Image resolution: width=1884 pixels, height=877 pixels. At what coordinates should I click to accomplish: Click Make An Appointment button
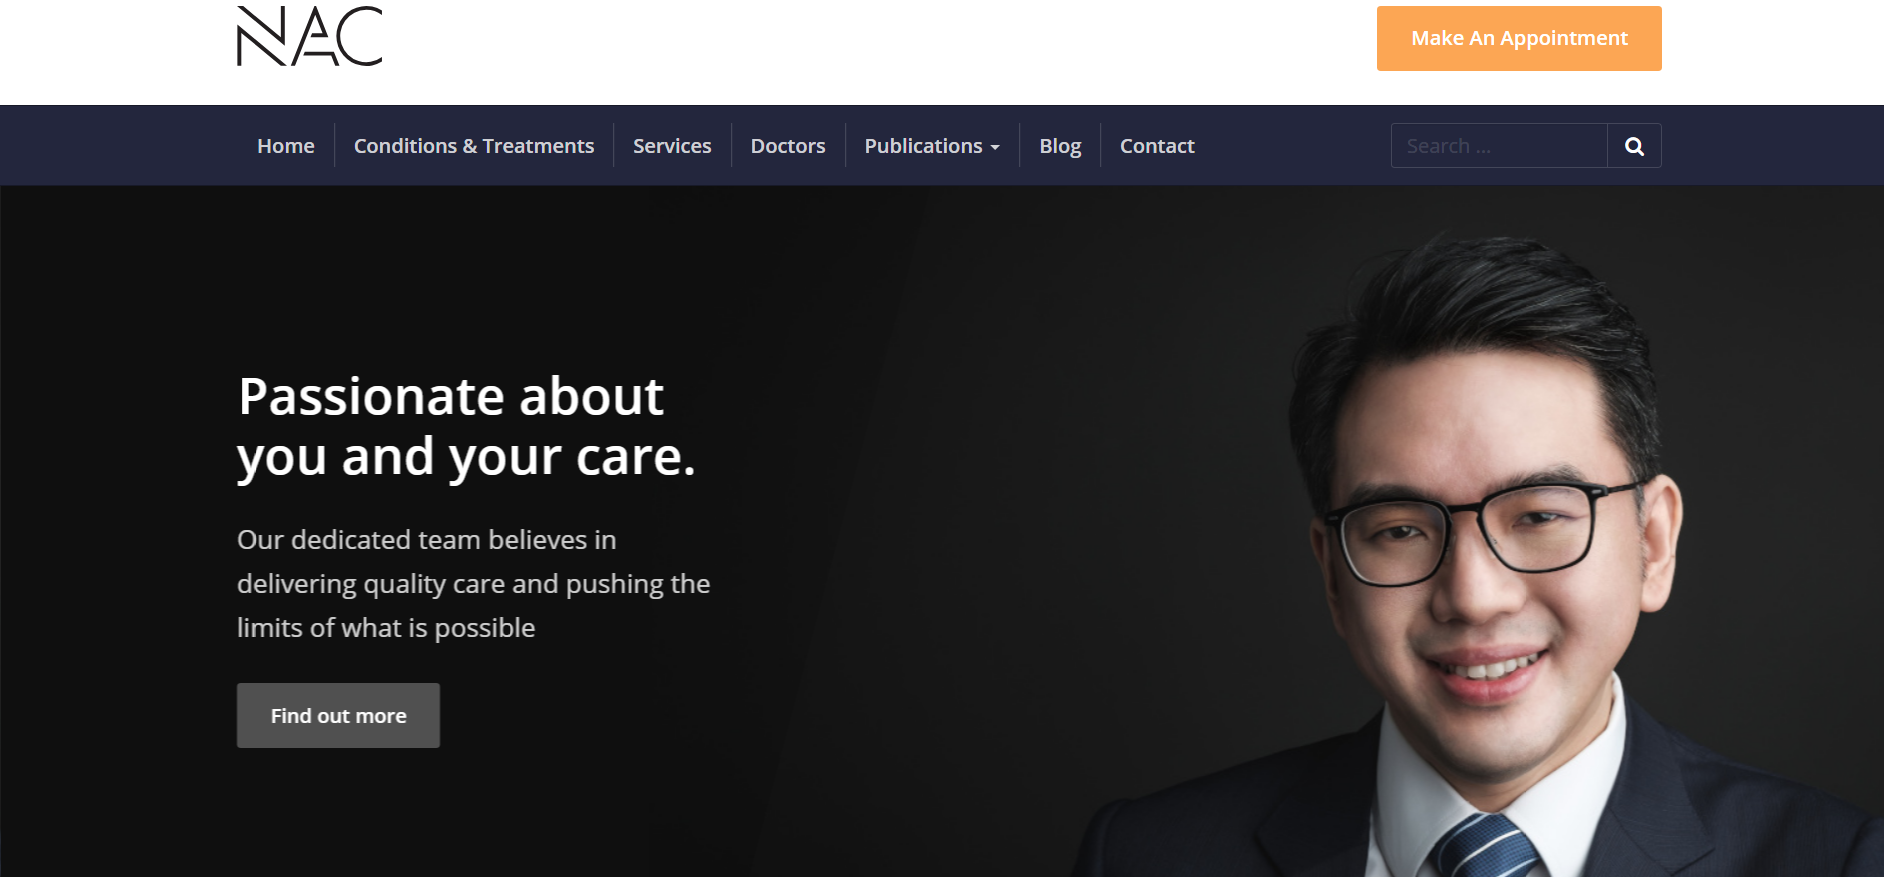pos(1519,38)
